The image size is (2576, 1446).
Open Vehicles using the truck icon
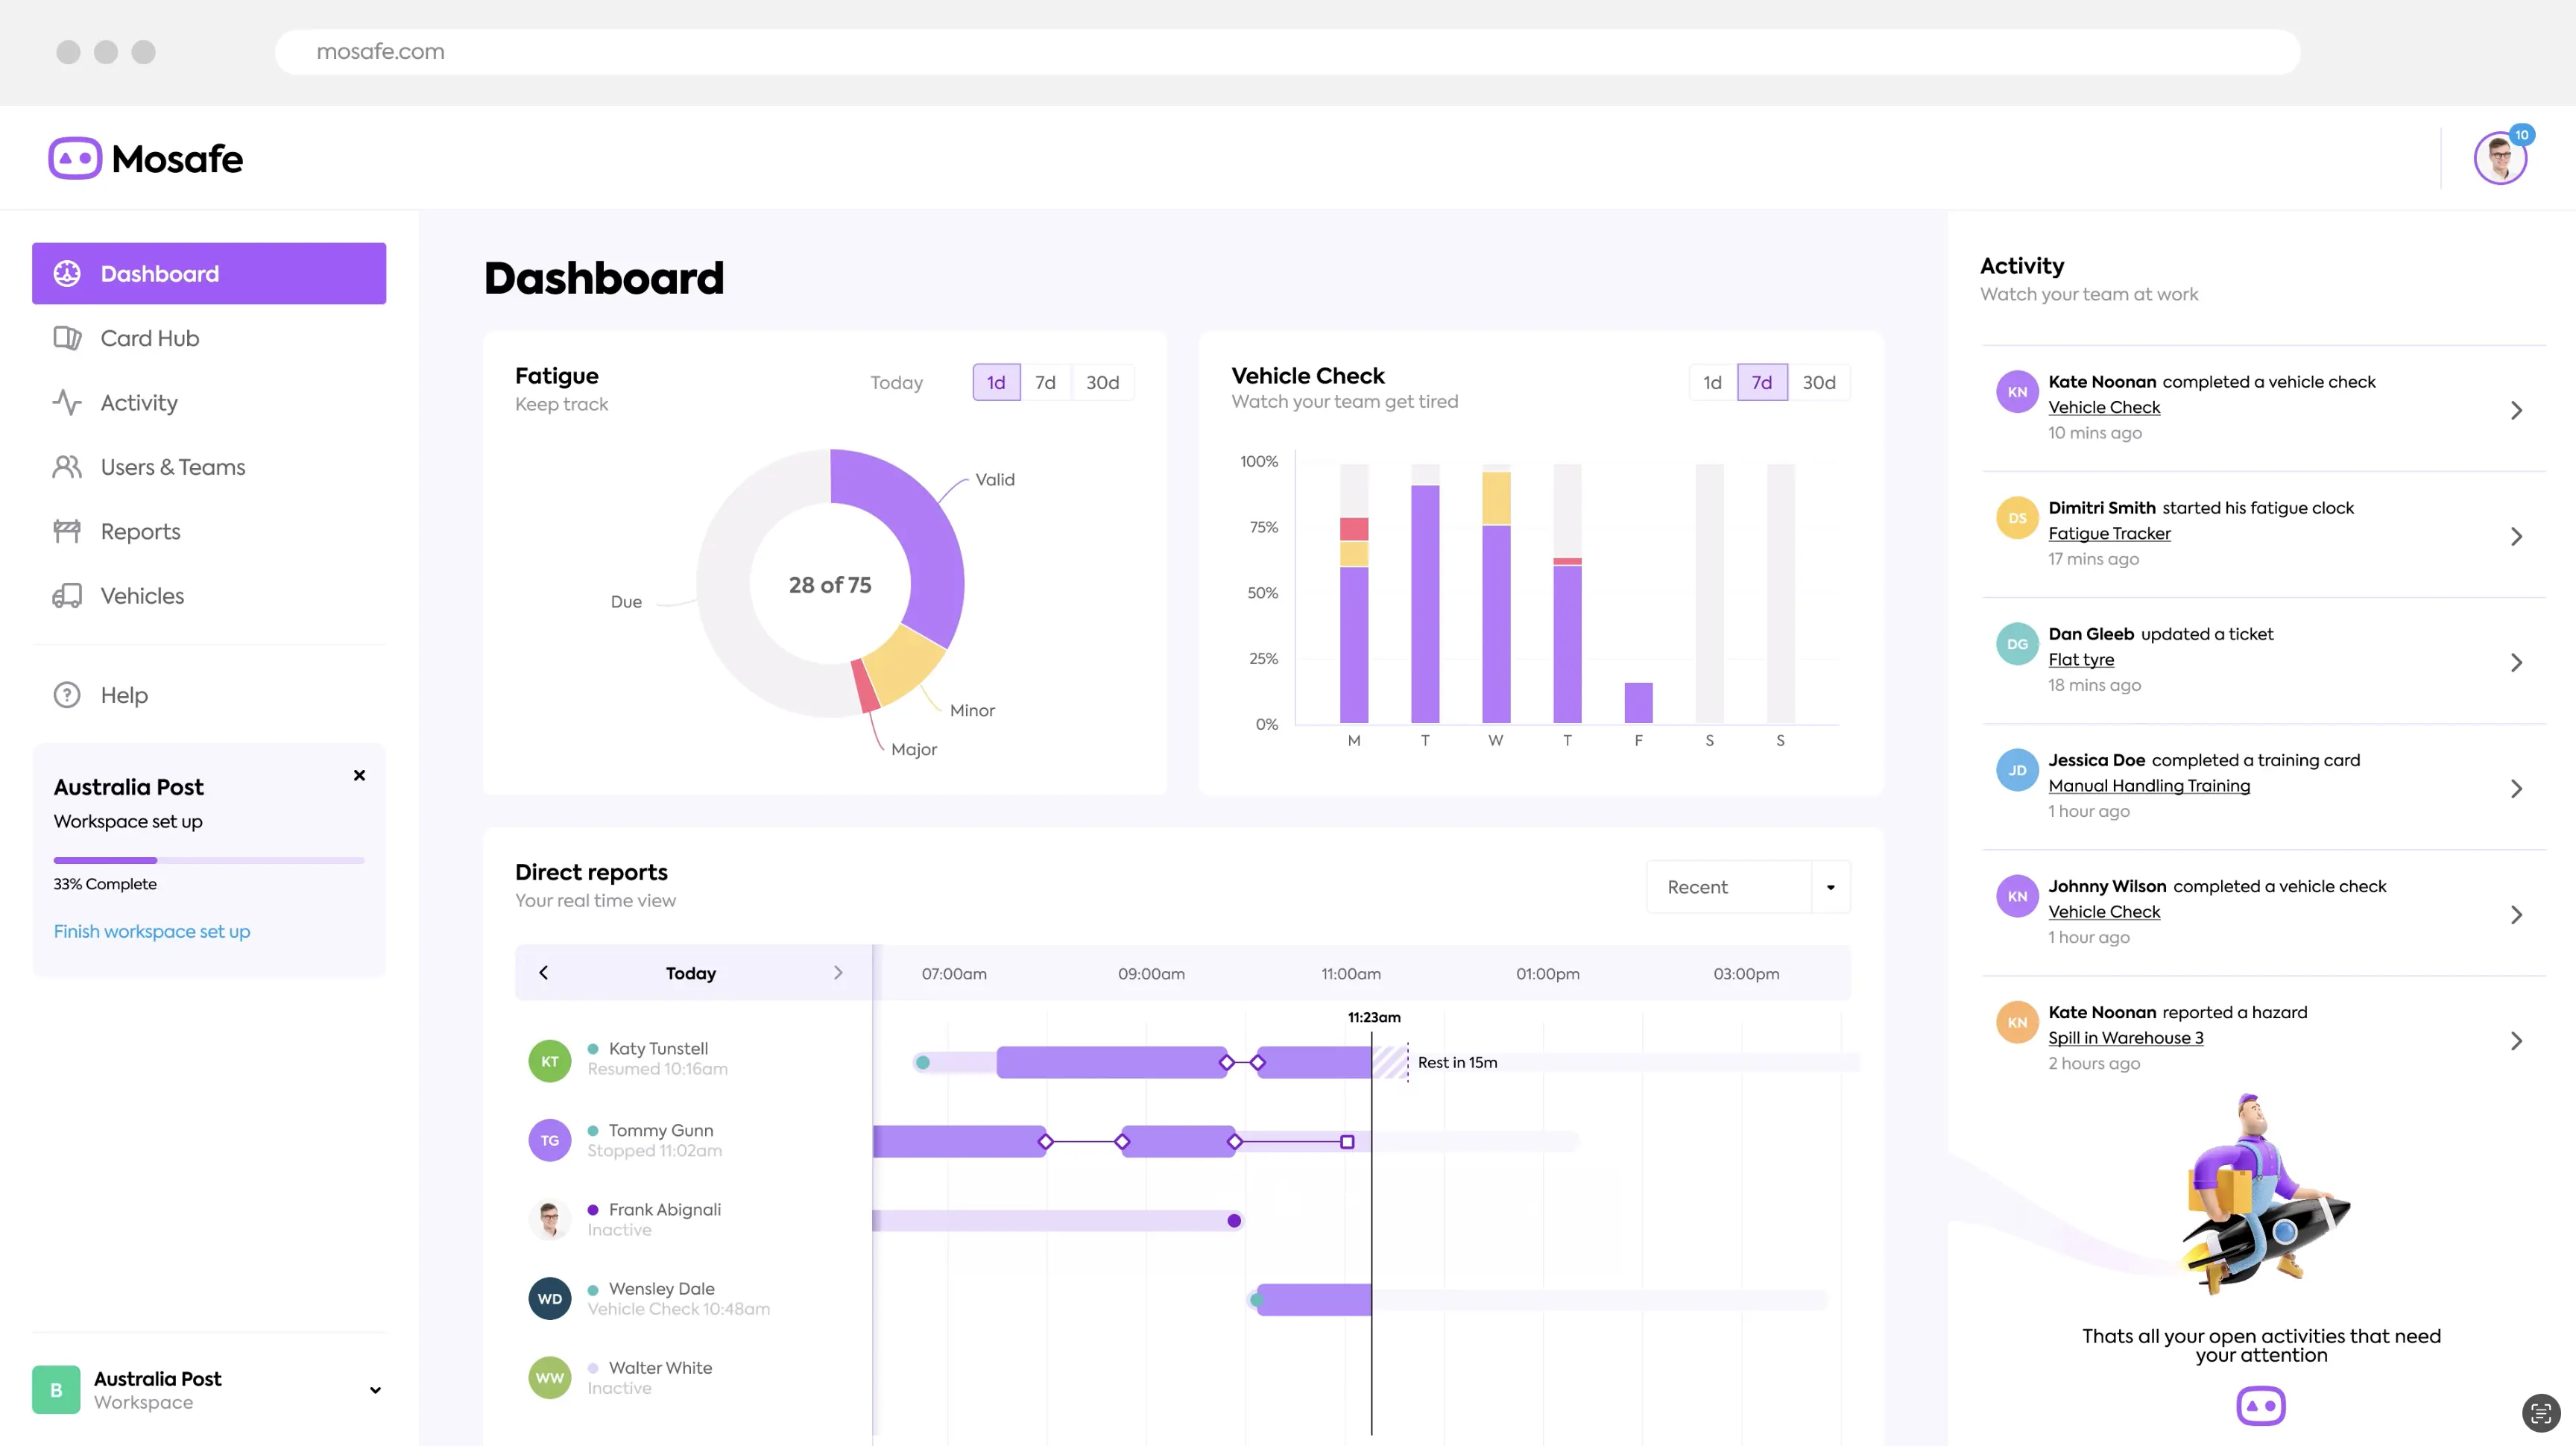click(x=66, y=595)
